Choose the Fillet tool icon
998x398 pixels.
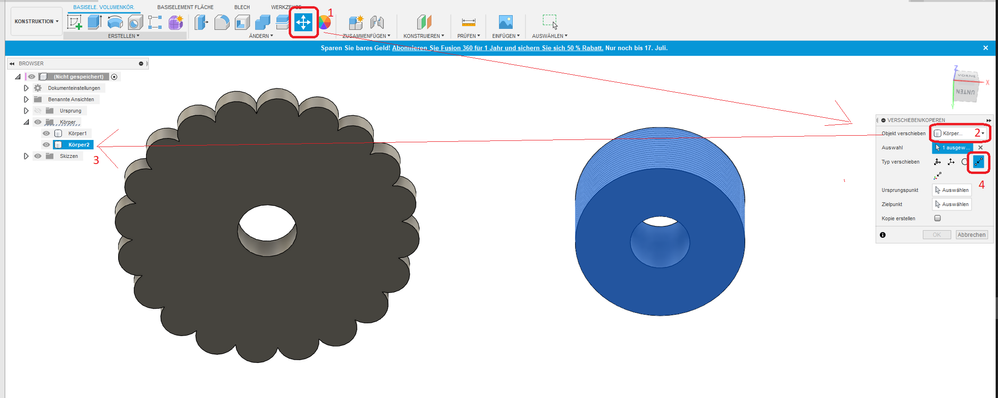pyautogui.click(x=221, y=23)
